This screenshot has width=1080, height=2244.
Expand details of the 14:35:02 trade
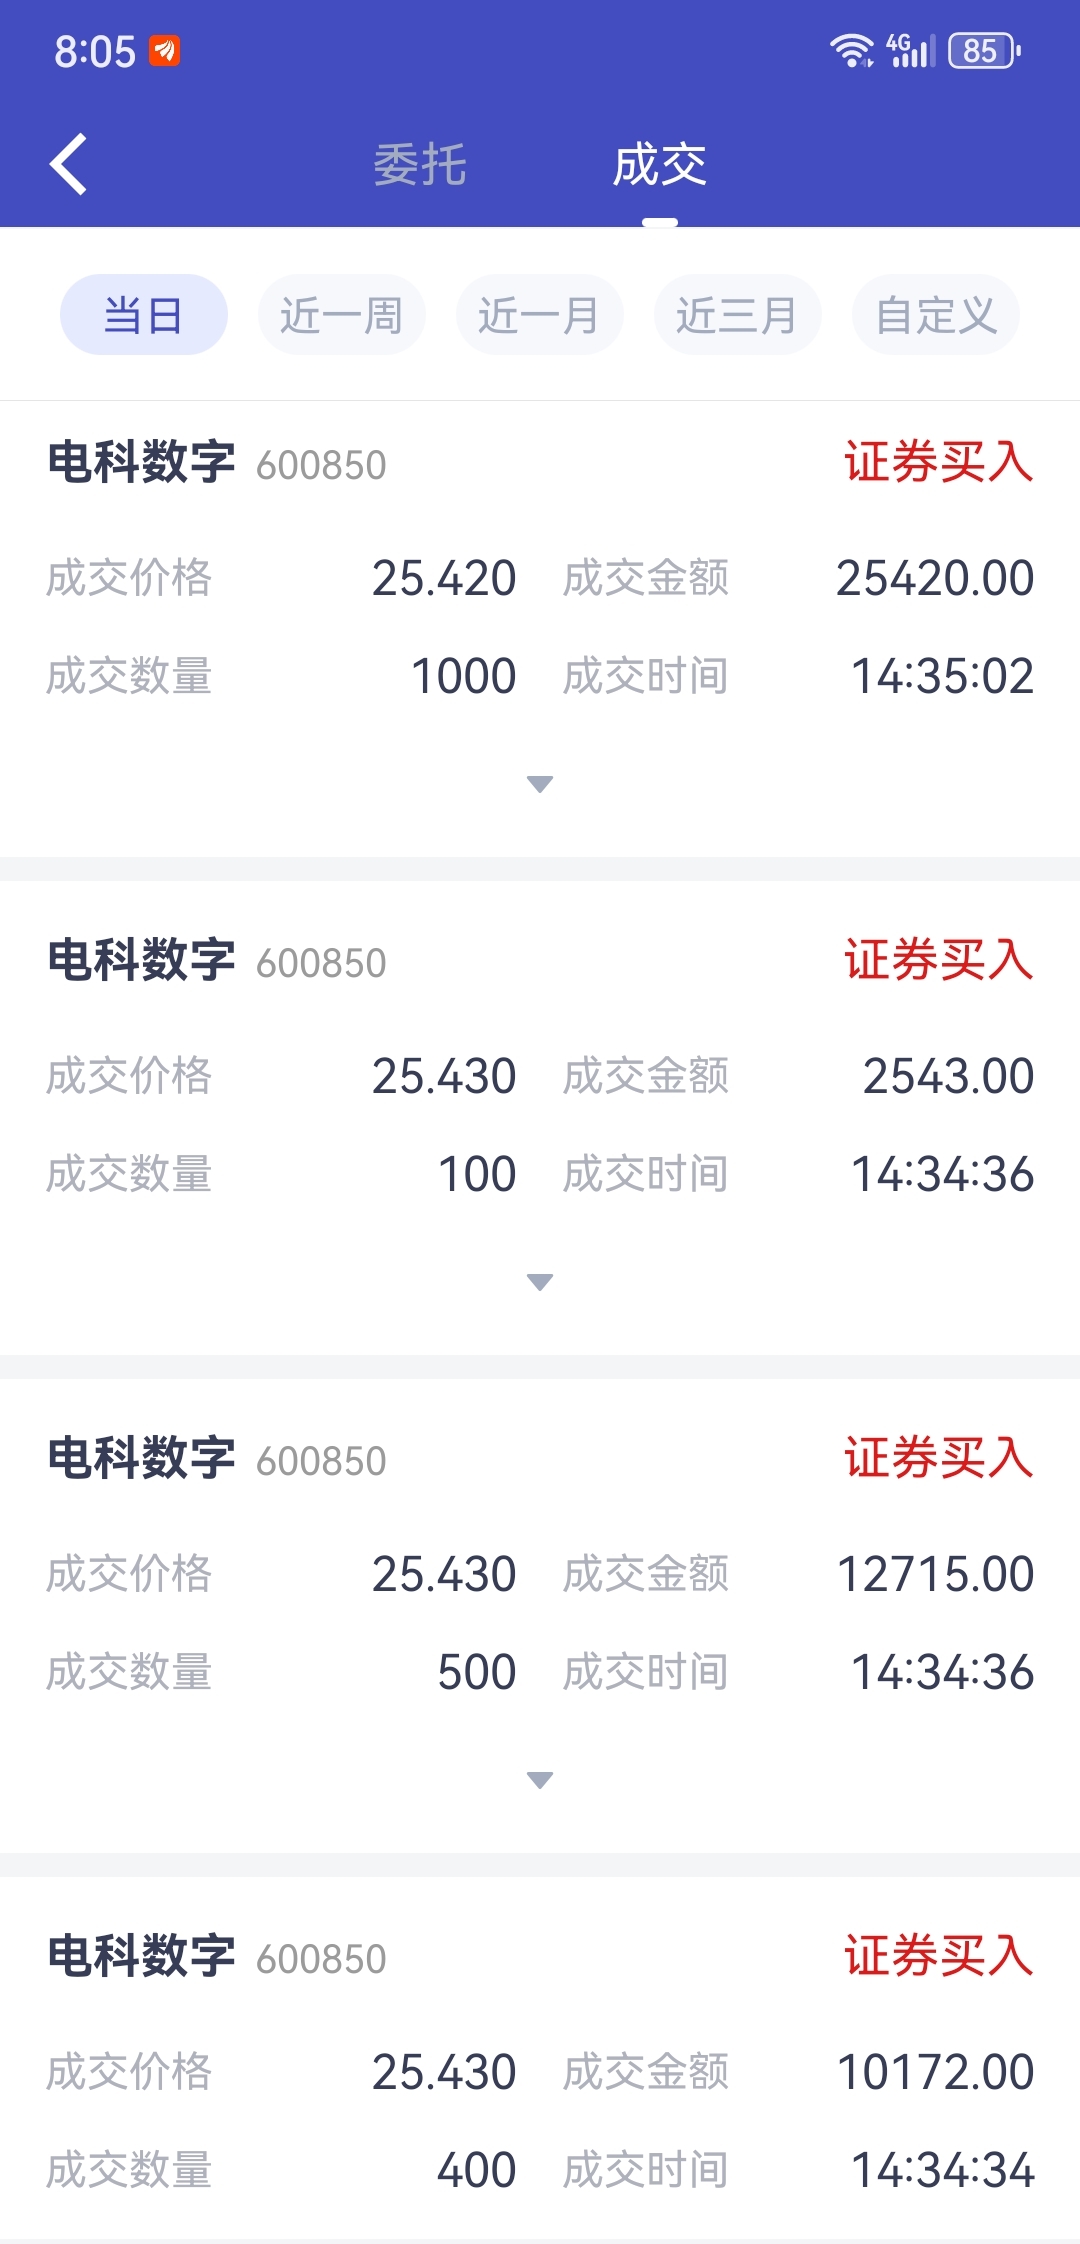(540, 784)
